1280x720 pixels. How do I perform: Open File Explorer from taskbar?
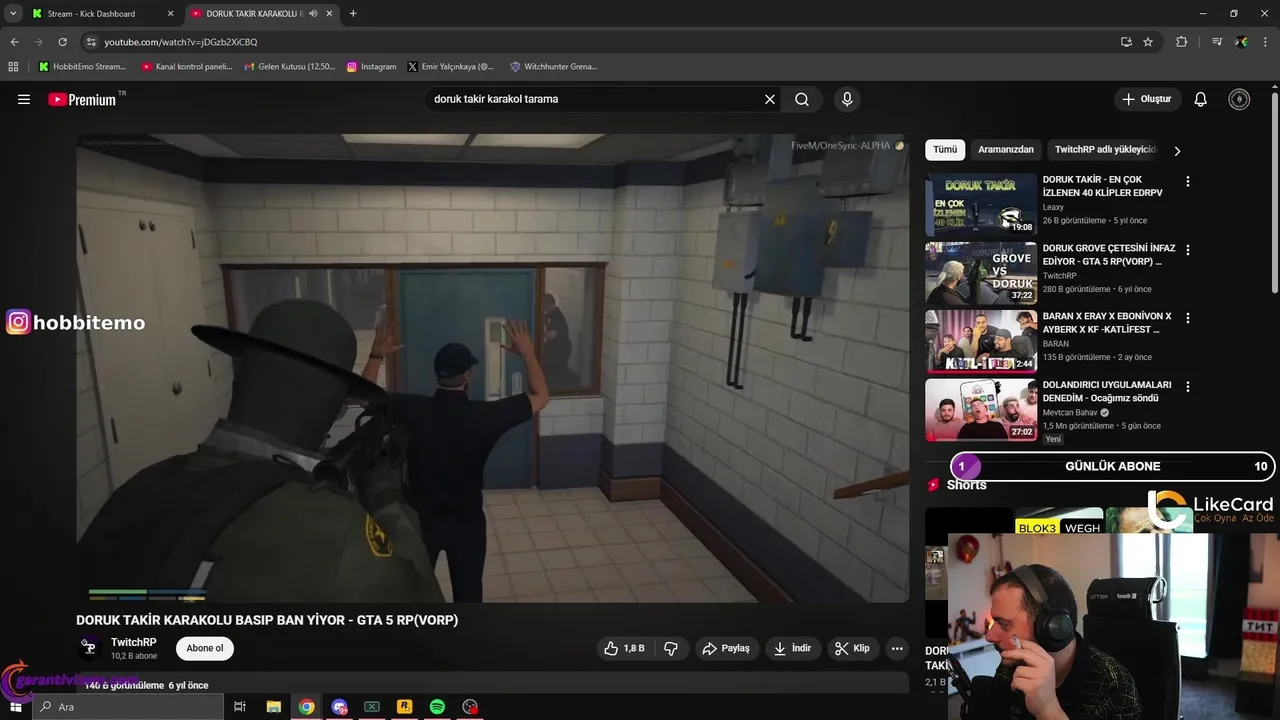tap(273, 707)
